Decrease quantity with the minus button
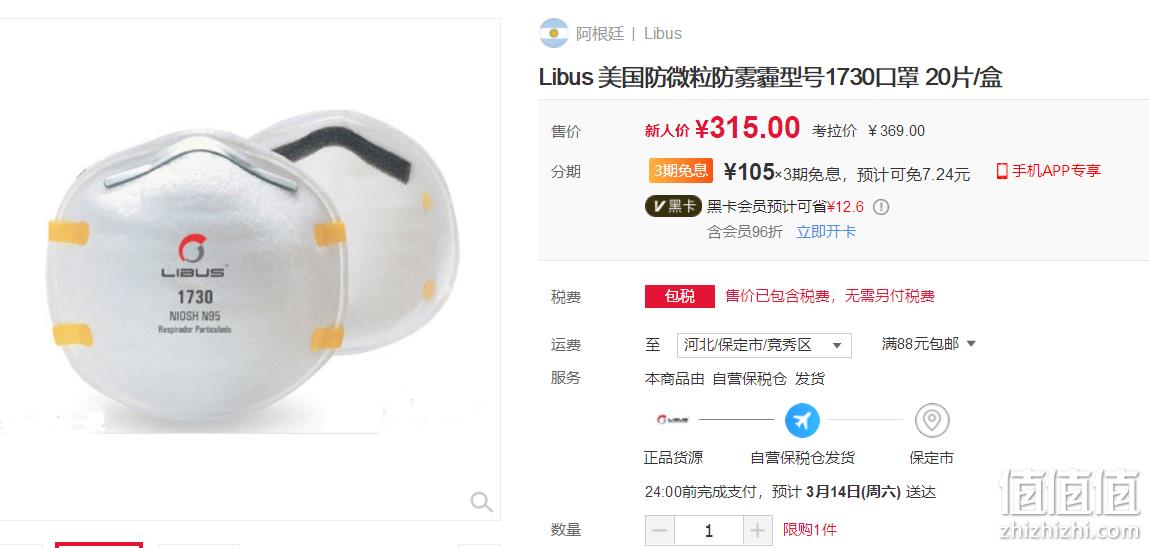This screenshot has width=1149, height=548. coord(660,530)
